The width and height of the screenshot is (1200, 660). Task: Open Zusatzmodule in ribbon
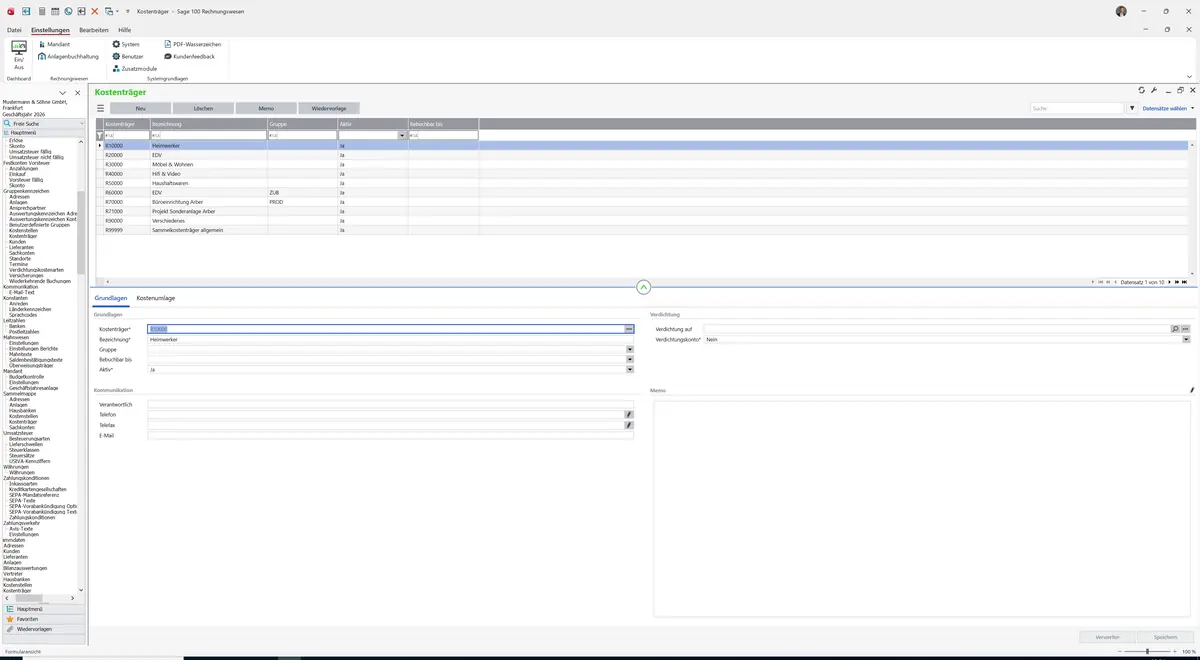[134, 68]
